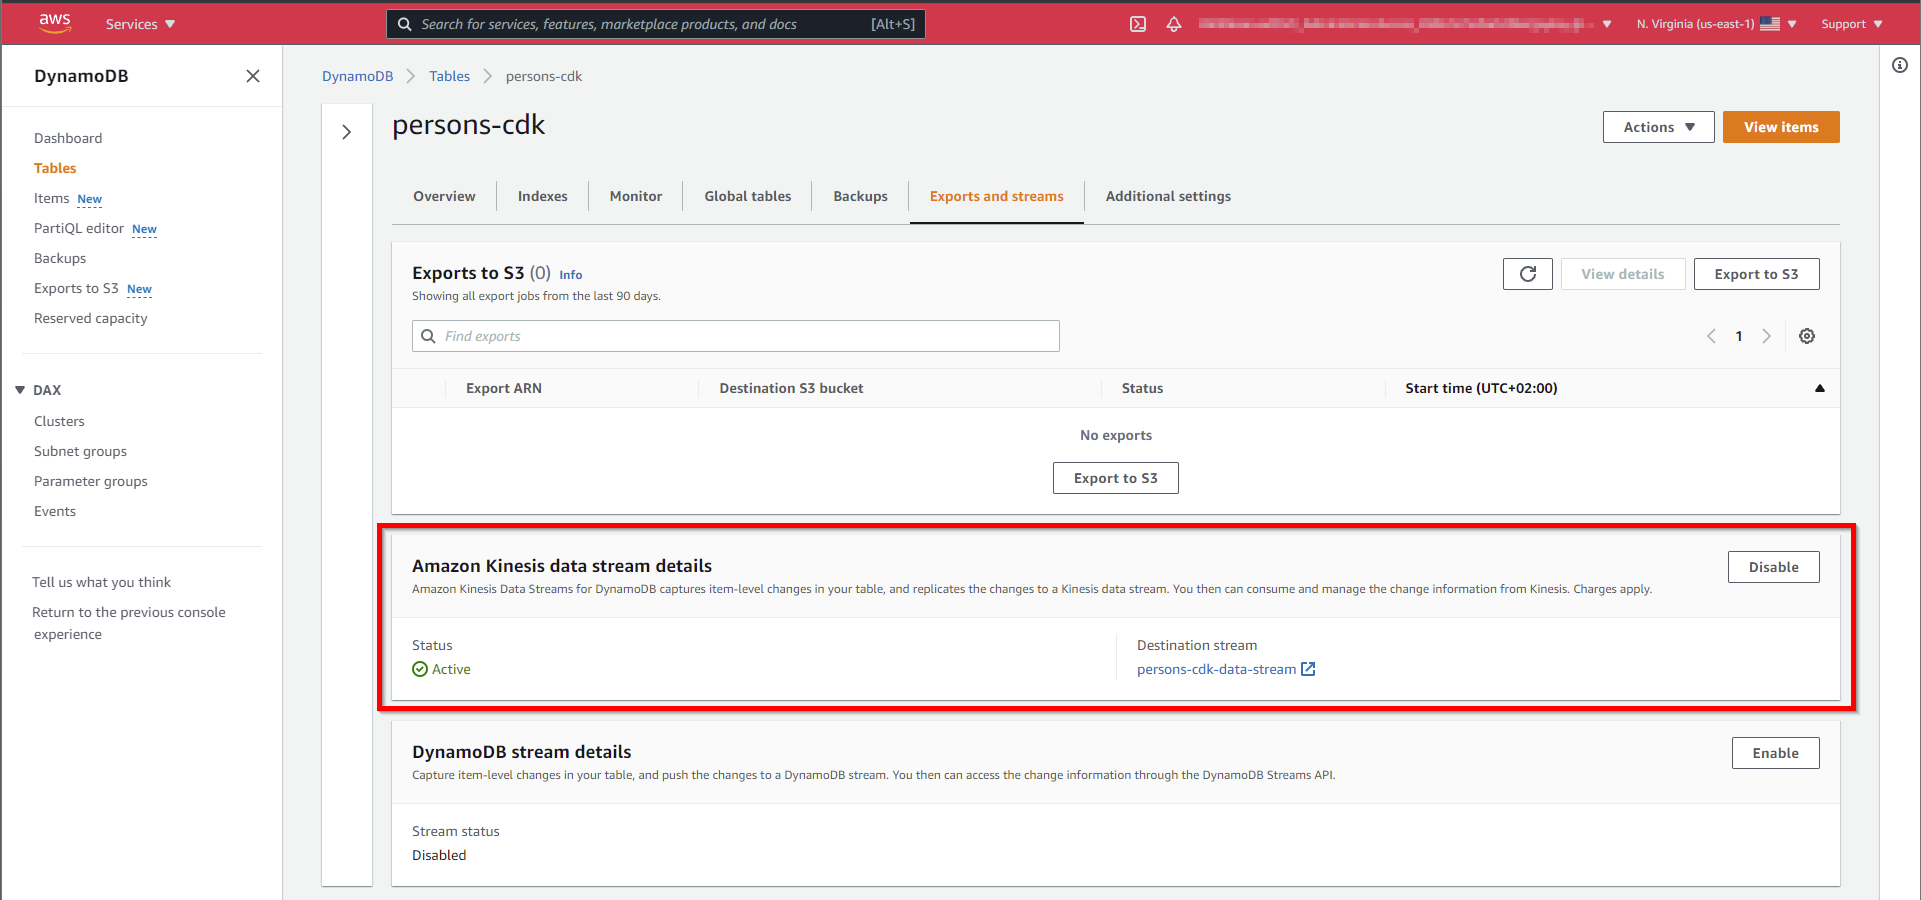Close the DynamoDB sidebar navigation
The width and height of the screenshot is (1921, 900).
(253, 76)
